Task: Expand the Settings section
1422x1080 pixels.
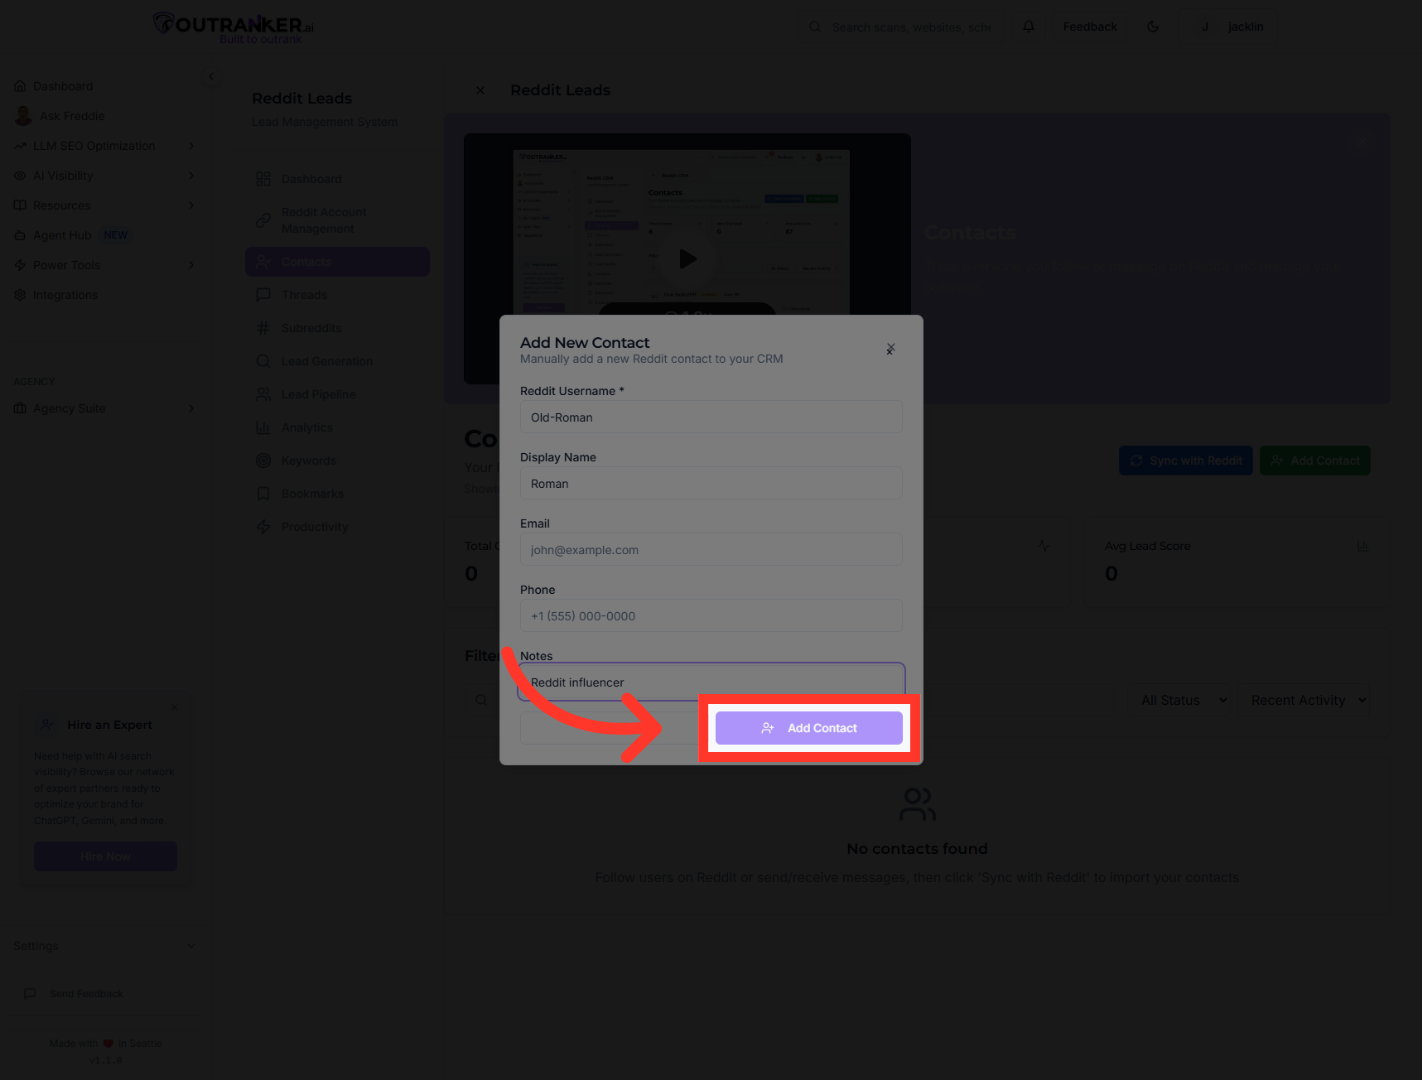Action: [105, 946]
